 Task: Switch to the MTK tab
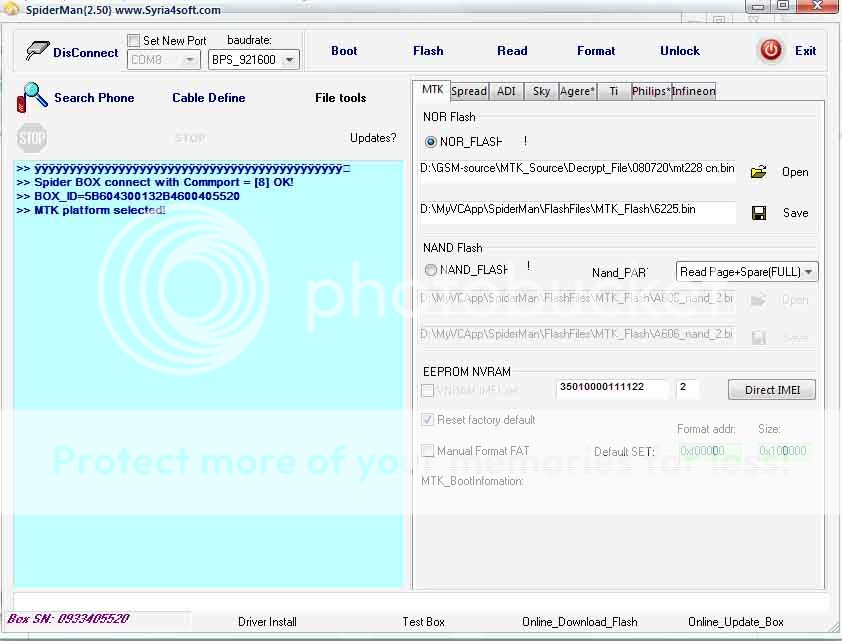432,90
